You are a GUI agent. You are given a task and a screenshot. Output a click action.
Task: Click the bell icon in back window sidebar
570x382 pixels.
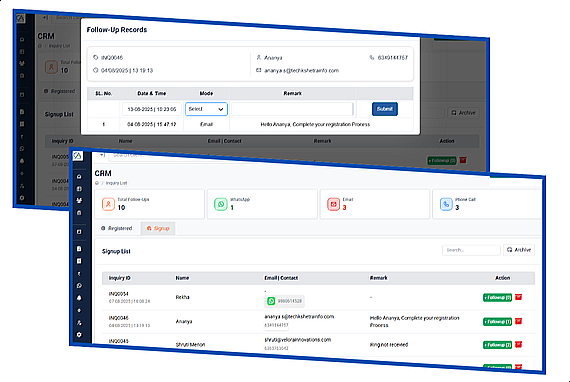22,161
